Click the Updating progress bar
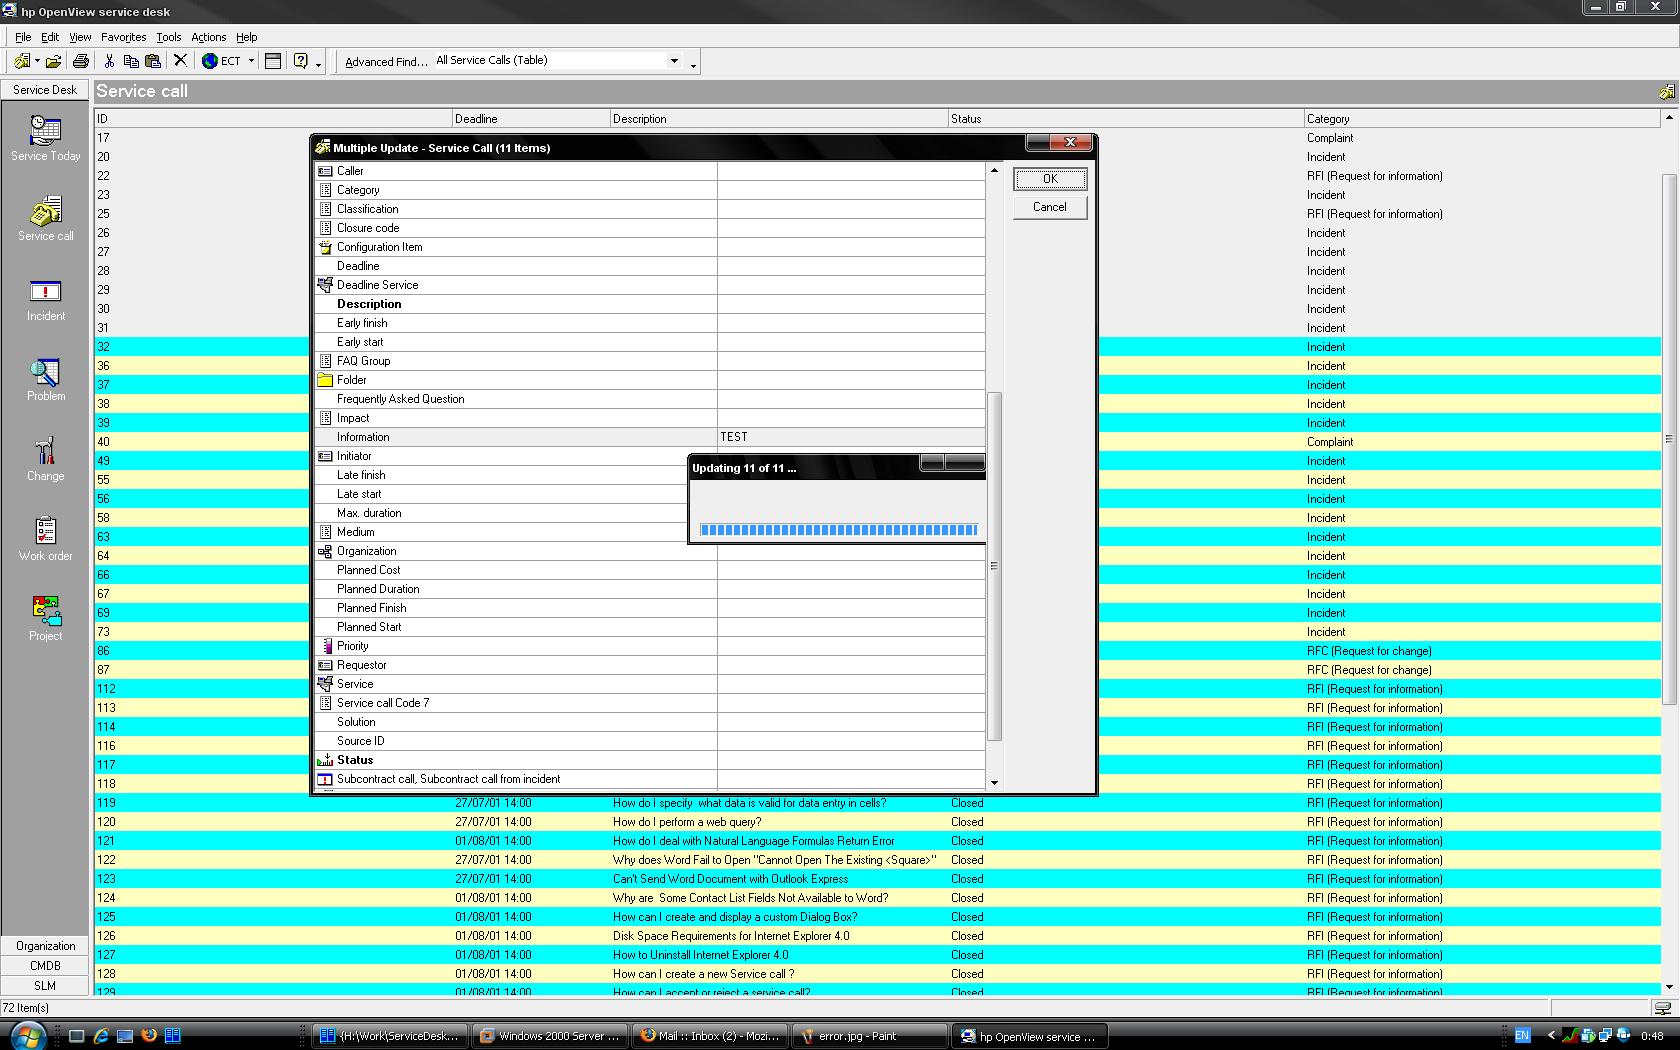 click(839, 530)
